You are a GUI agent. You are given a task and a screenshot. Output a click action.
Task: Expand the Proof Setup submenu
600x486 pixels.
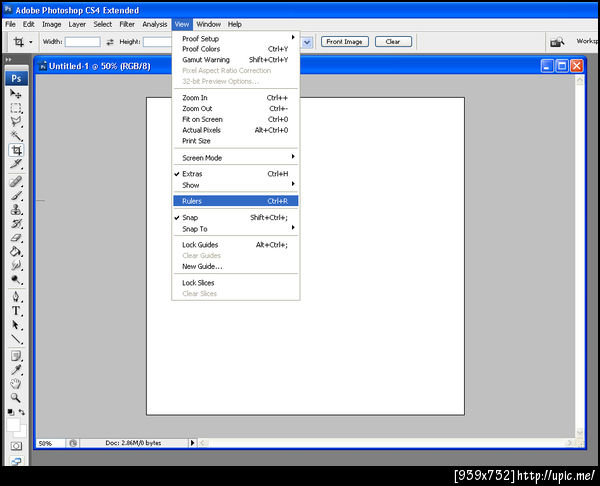tap(235, 38)
